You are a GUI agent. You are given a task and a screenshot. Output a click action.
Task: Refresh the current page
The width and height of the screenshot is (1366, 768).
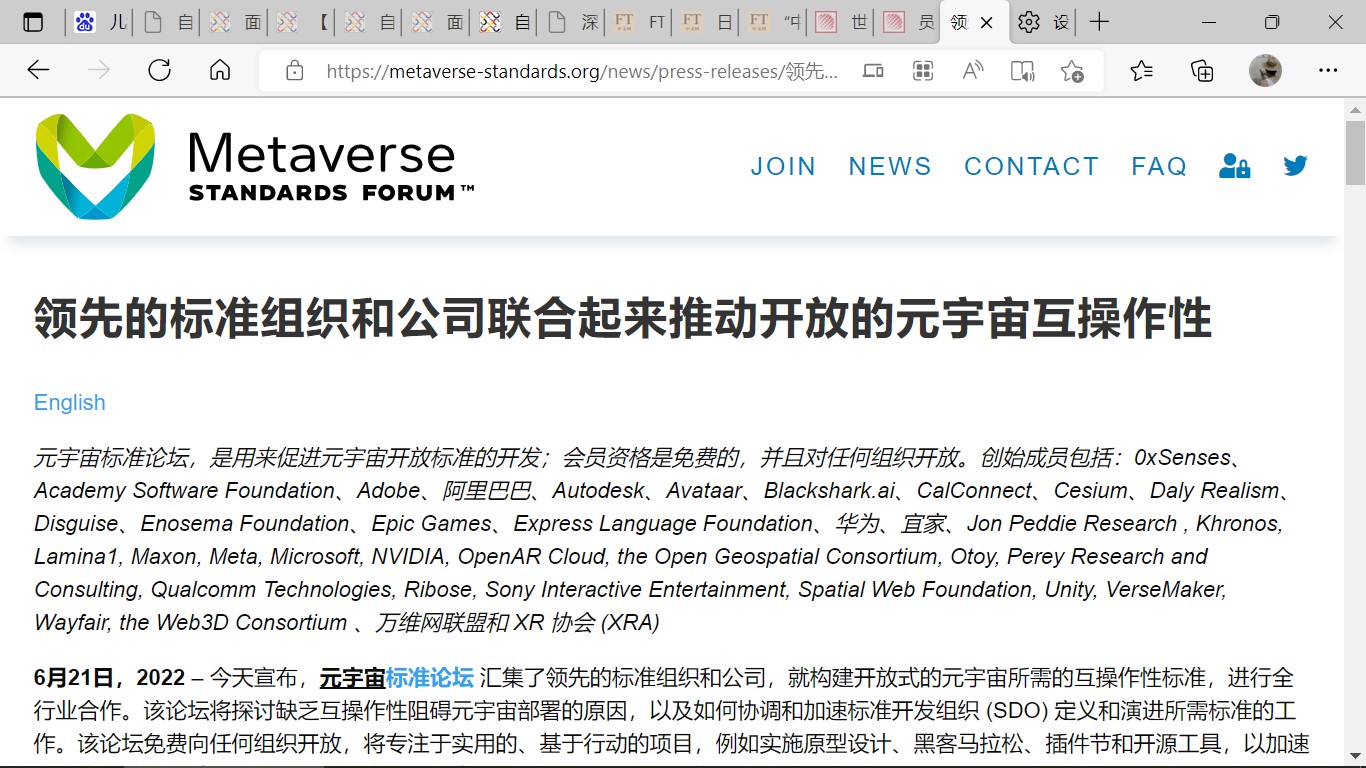click(159, 70)
